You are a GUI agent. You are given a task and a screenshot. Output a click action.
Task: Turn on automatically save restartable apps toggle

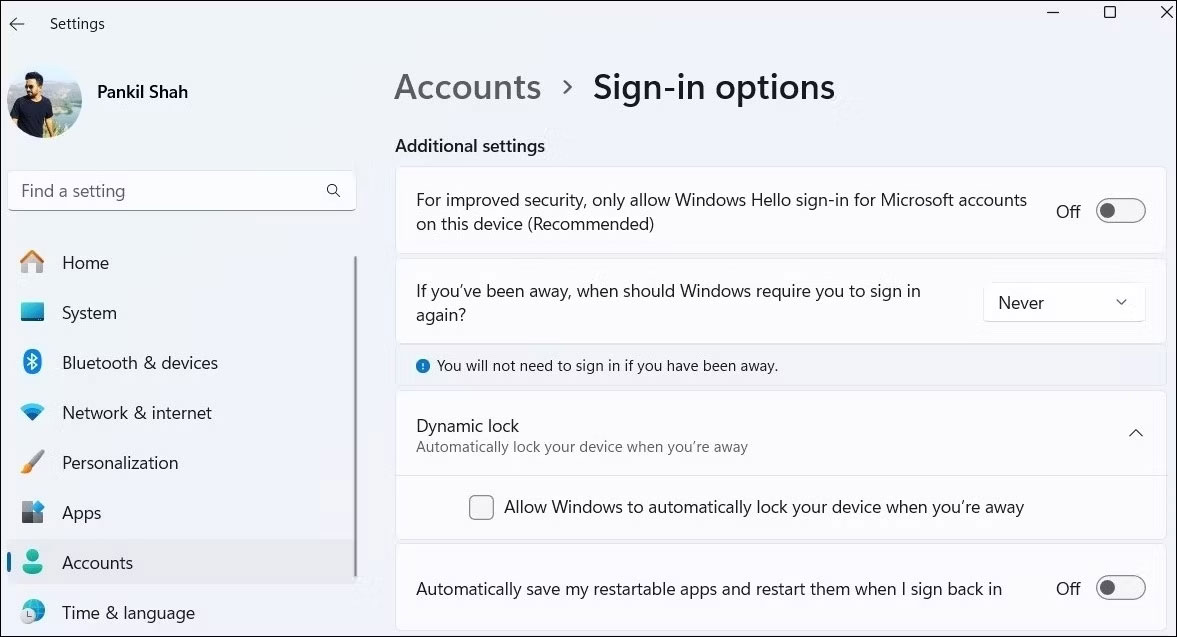click(x=1120, y=588)
